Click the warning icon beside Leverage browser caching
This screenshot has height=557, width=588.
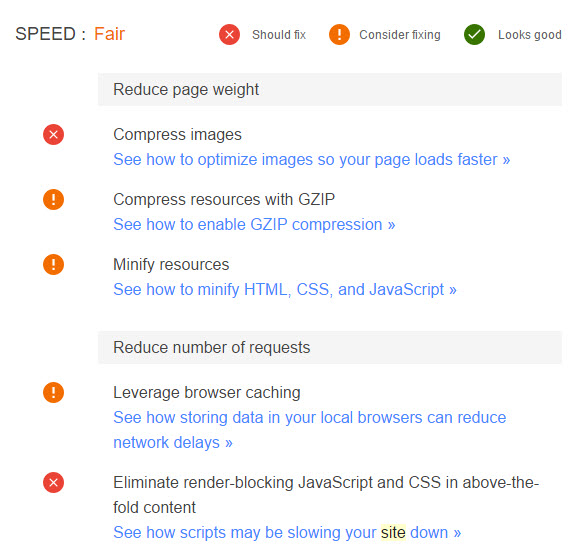pos(53,392)
